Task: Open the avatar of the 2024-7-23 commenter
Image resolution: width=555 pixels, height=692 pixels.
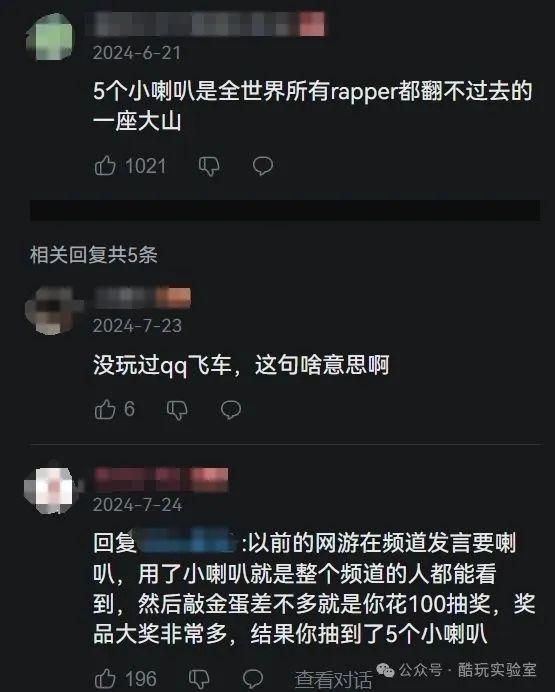Action: 50,310
